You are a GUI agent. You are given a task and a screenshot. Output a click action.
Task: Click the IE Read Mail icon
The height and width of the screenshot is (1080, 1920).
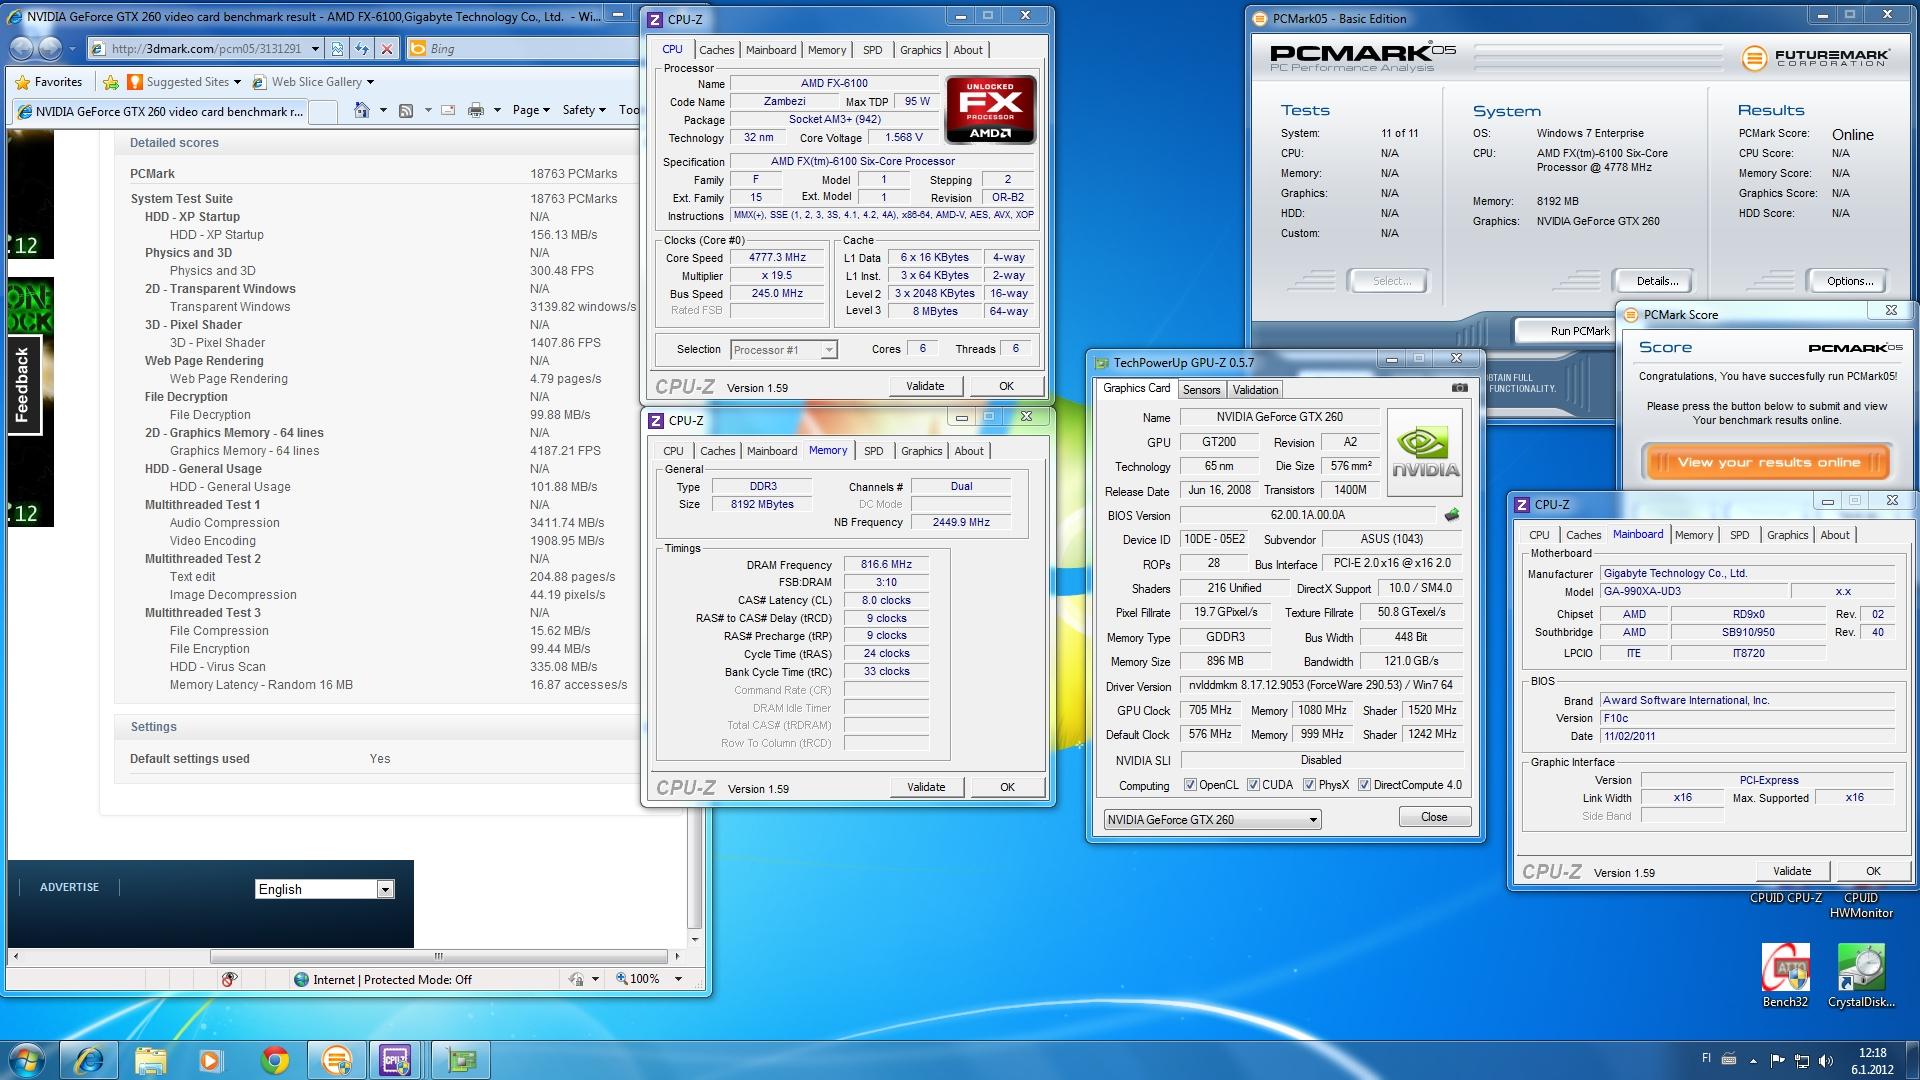click(448, 110)
